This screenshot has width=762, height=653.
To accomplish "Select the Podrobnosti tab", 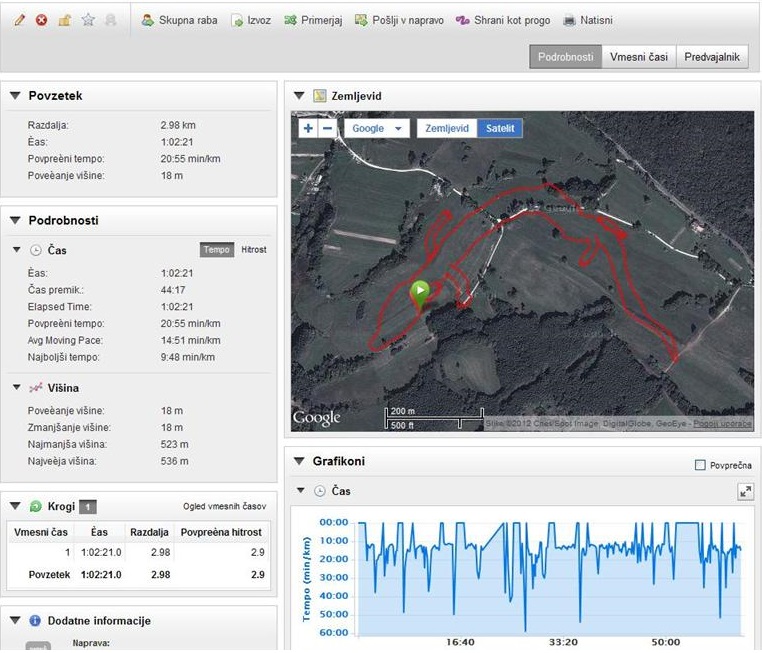I will 565,57.
